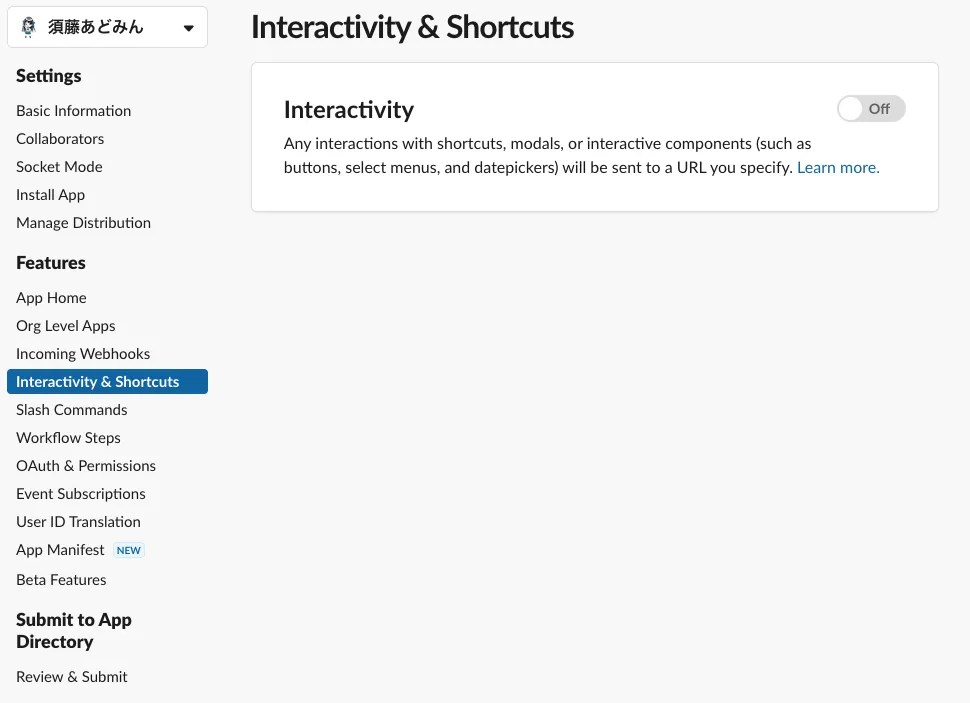
Task: Follow the Learn more link
Action: pyautogui.click(x=838, y=168)
